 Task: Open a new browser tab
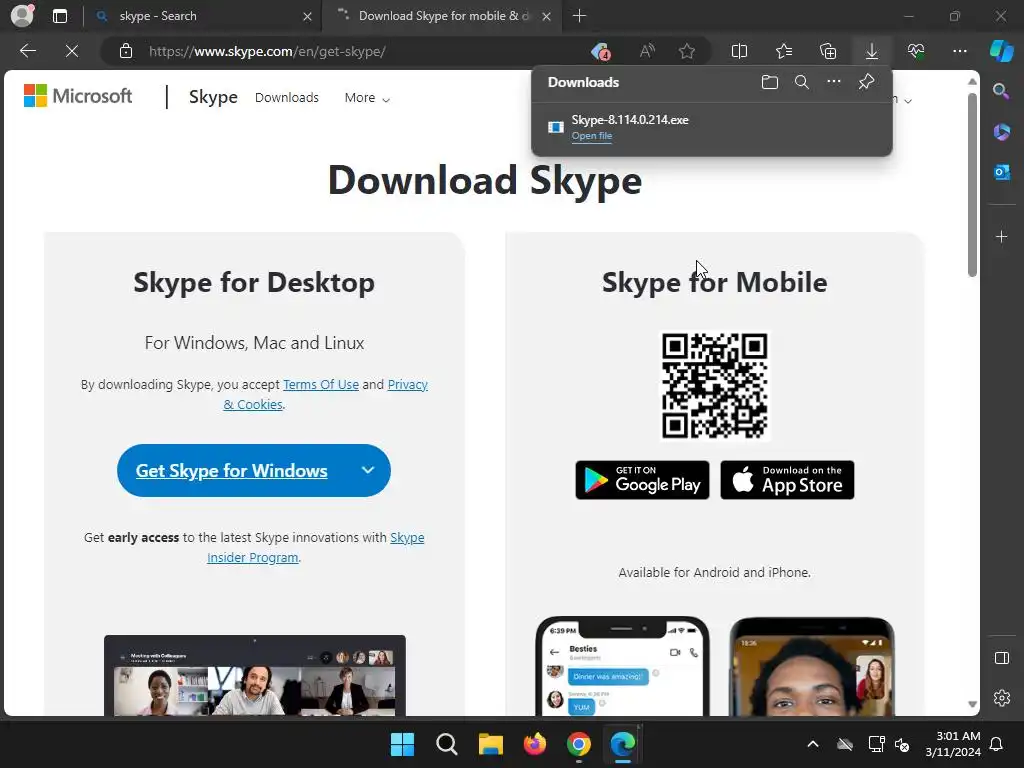coord(579,16)
